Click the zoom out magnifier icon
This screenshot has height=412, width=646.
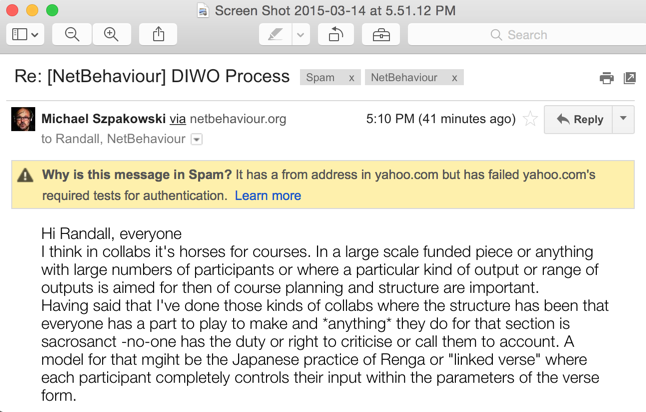(72, 34)
